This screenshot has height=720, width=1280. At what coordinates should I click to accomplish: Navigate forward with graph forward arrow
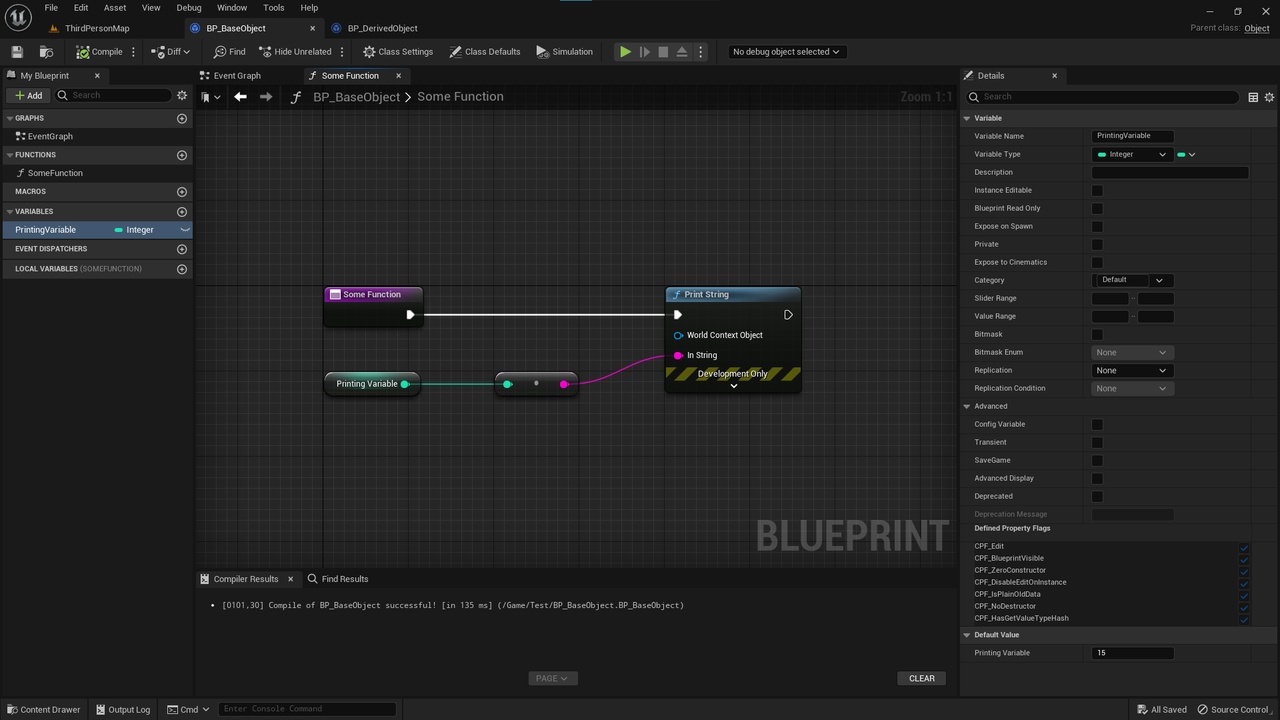pos(265,97)
